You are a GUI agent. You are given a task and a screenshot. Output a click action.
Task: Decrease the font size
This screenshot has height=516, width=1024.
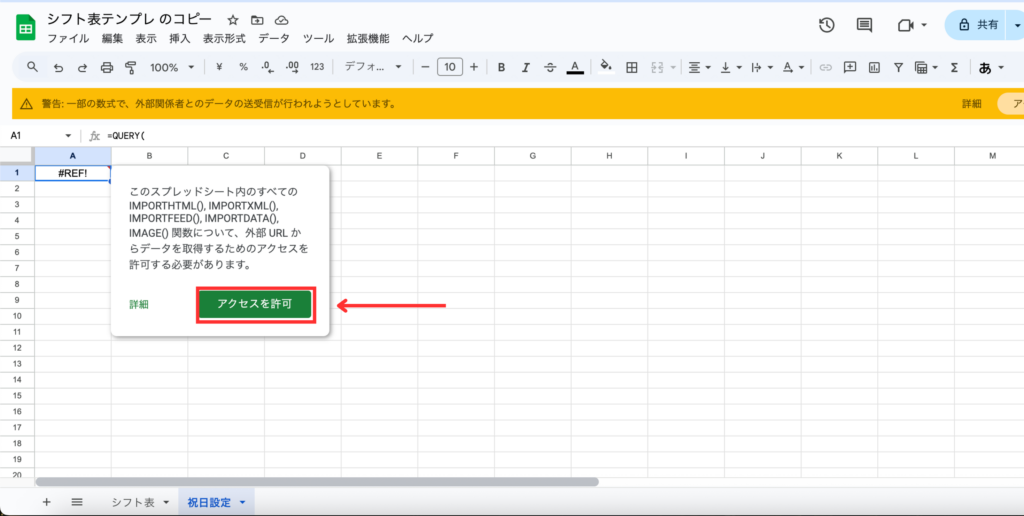click(x=425, y=67)
